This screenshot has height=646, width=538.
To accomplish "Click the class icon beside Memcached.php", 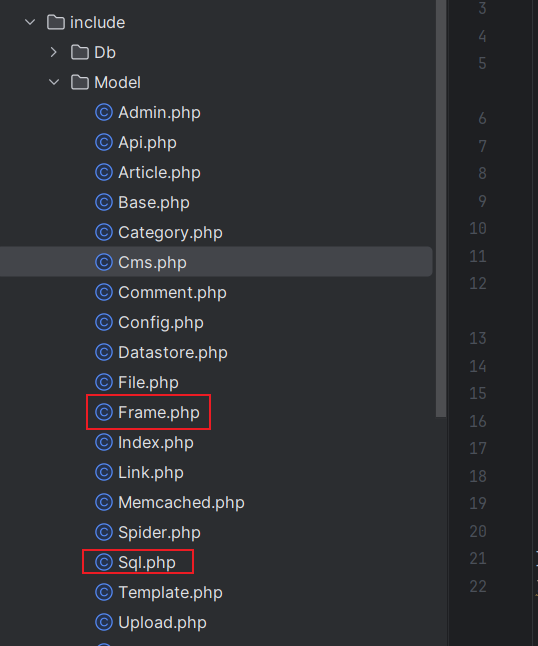I will click(104, 502).
